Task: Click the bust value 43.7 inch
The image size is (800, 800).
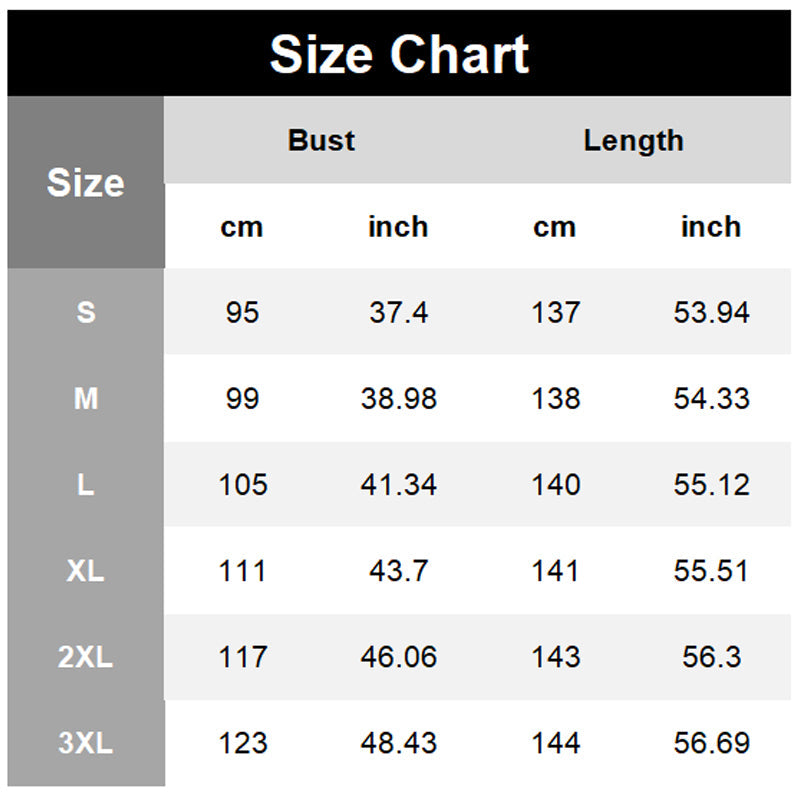Action: pyautogui.click(x=399, y=570)
